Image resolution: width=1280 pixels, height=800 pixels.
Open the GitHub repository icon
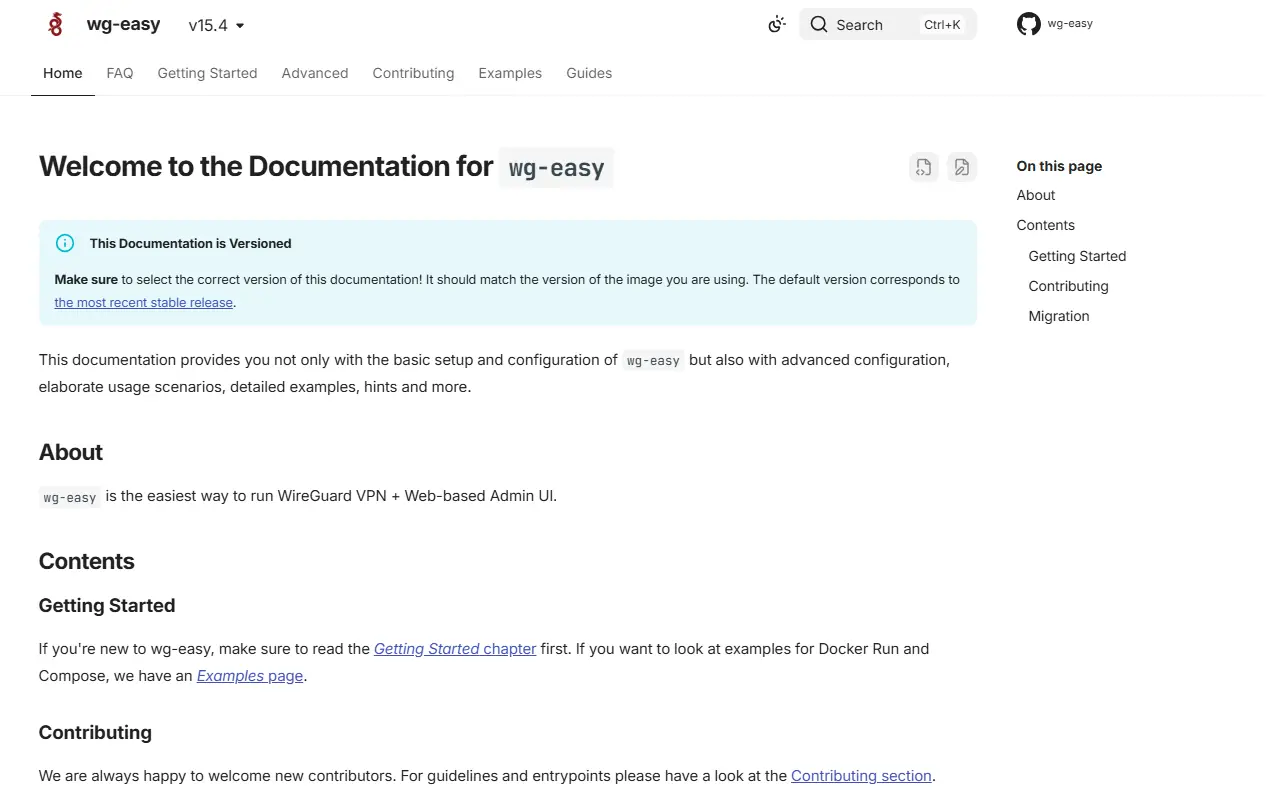[x=1028, y=24]
